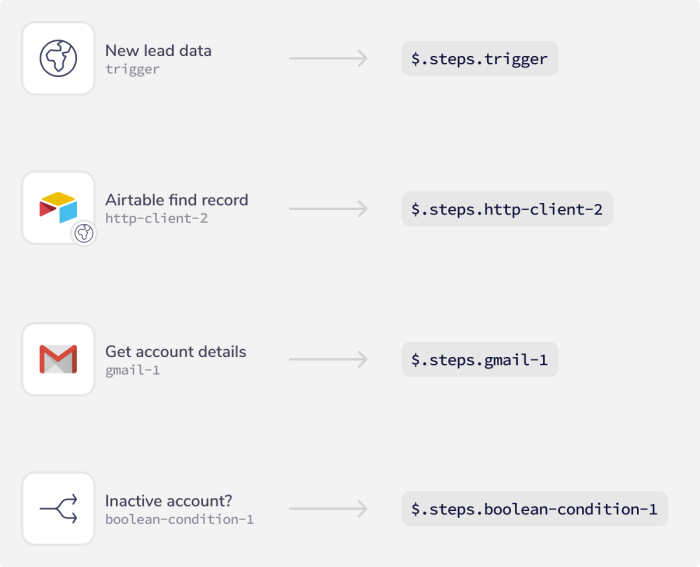The height and width of the screenshot is (567, 700).
Task: Click the "http-client-2" step name text
Action: coord(156,218)
